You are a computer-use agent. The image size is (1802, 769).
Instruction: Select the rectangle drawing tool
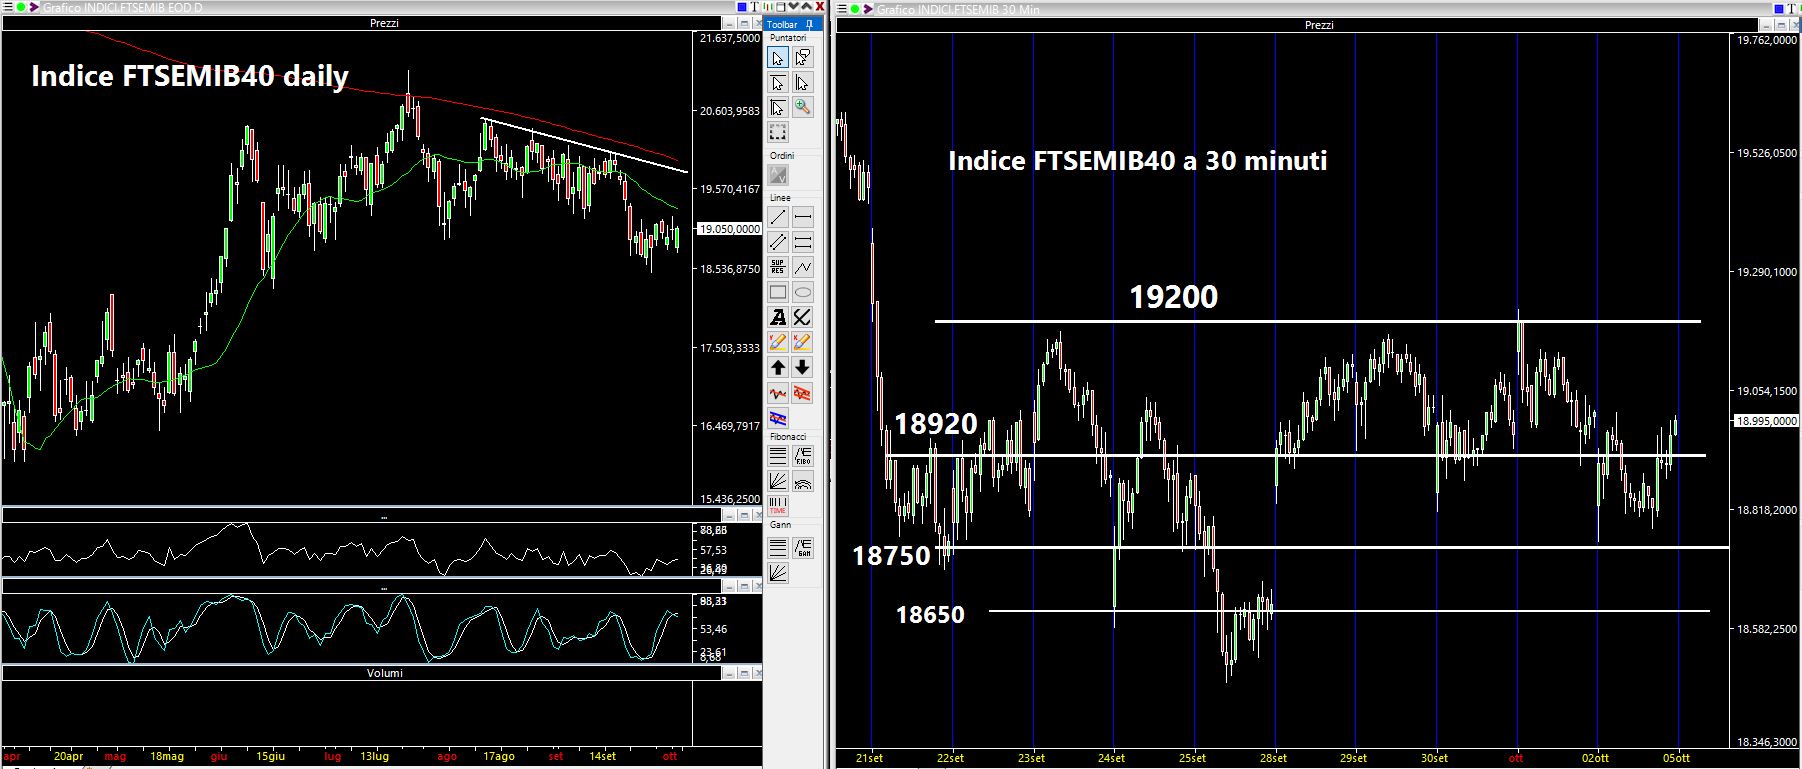[778, 292]
